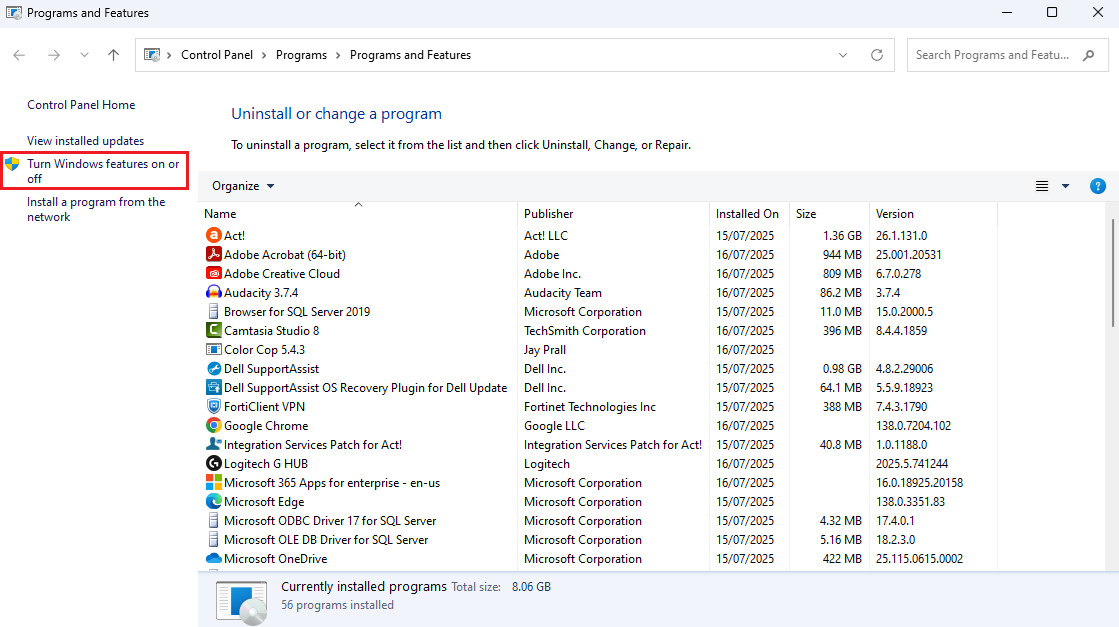1119x627 pixels.
Task: Click the Logitech G HUB icon
Action: point(213,464)
